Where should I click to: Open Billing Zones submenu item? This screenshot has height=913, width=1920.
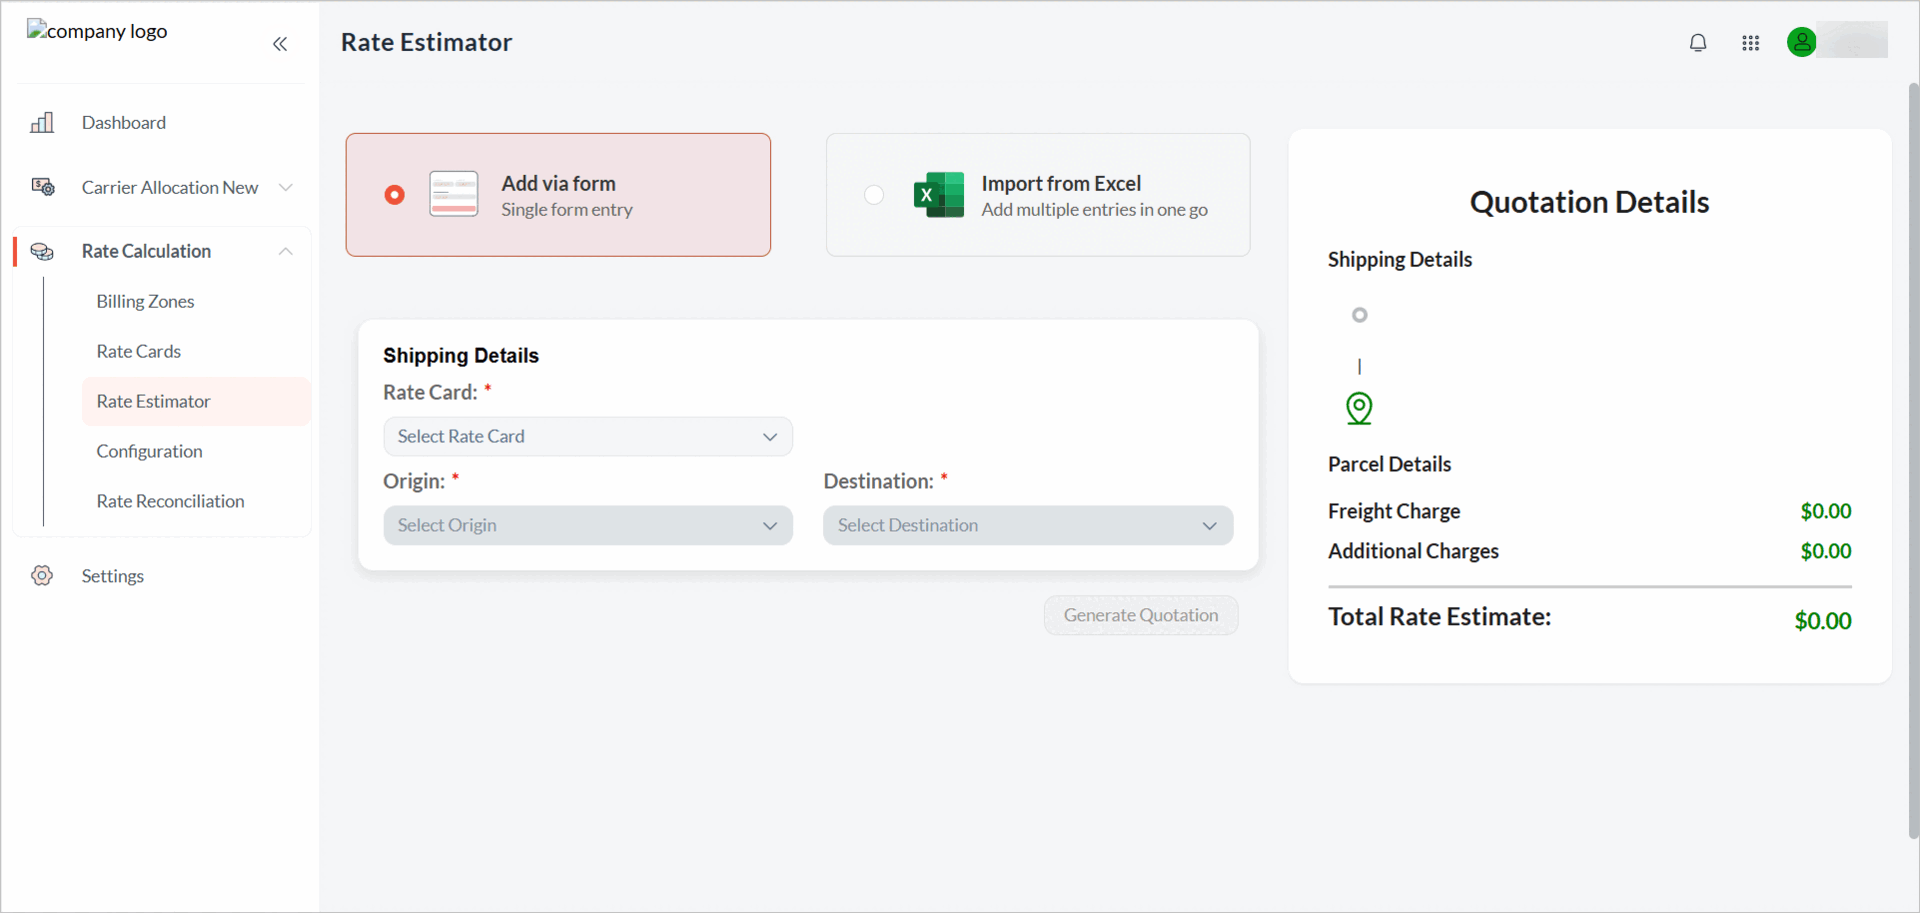(x=145, y=301)
